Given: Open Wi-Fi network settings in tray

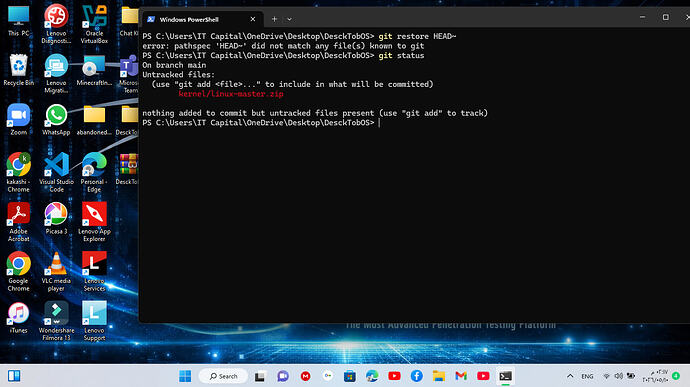Looking at the screenshot, I should [606, 376].
